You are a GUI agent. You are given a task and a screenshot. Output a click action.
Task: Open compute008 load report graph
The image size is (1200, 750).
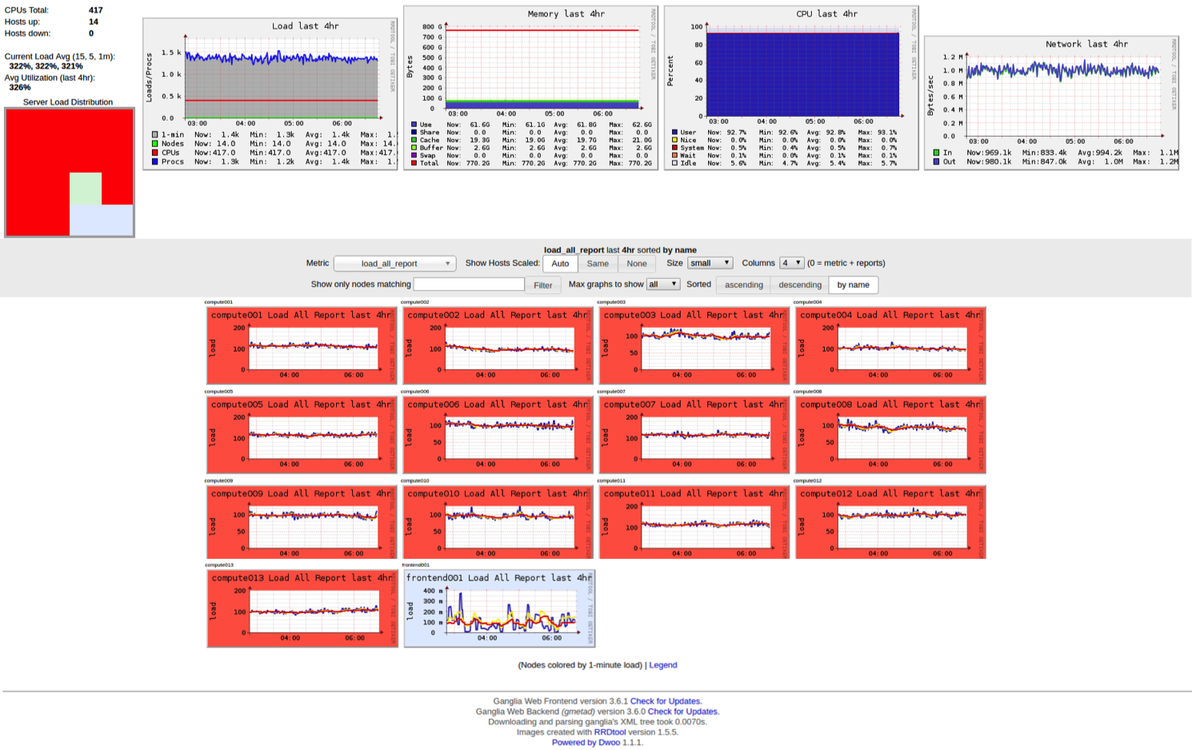tap(889, 435)
